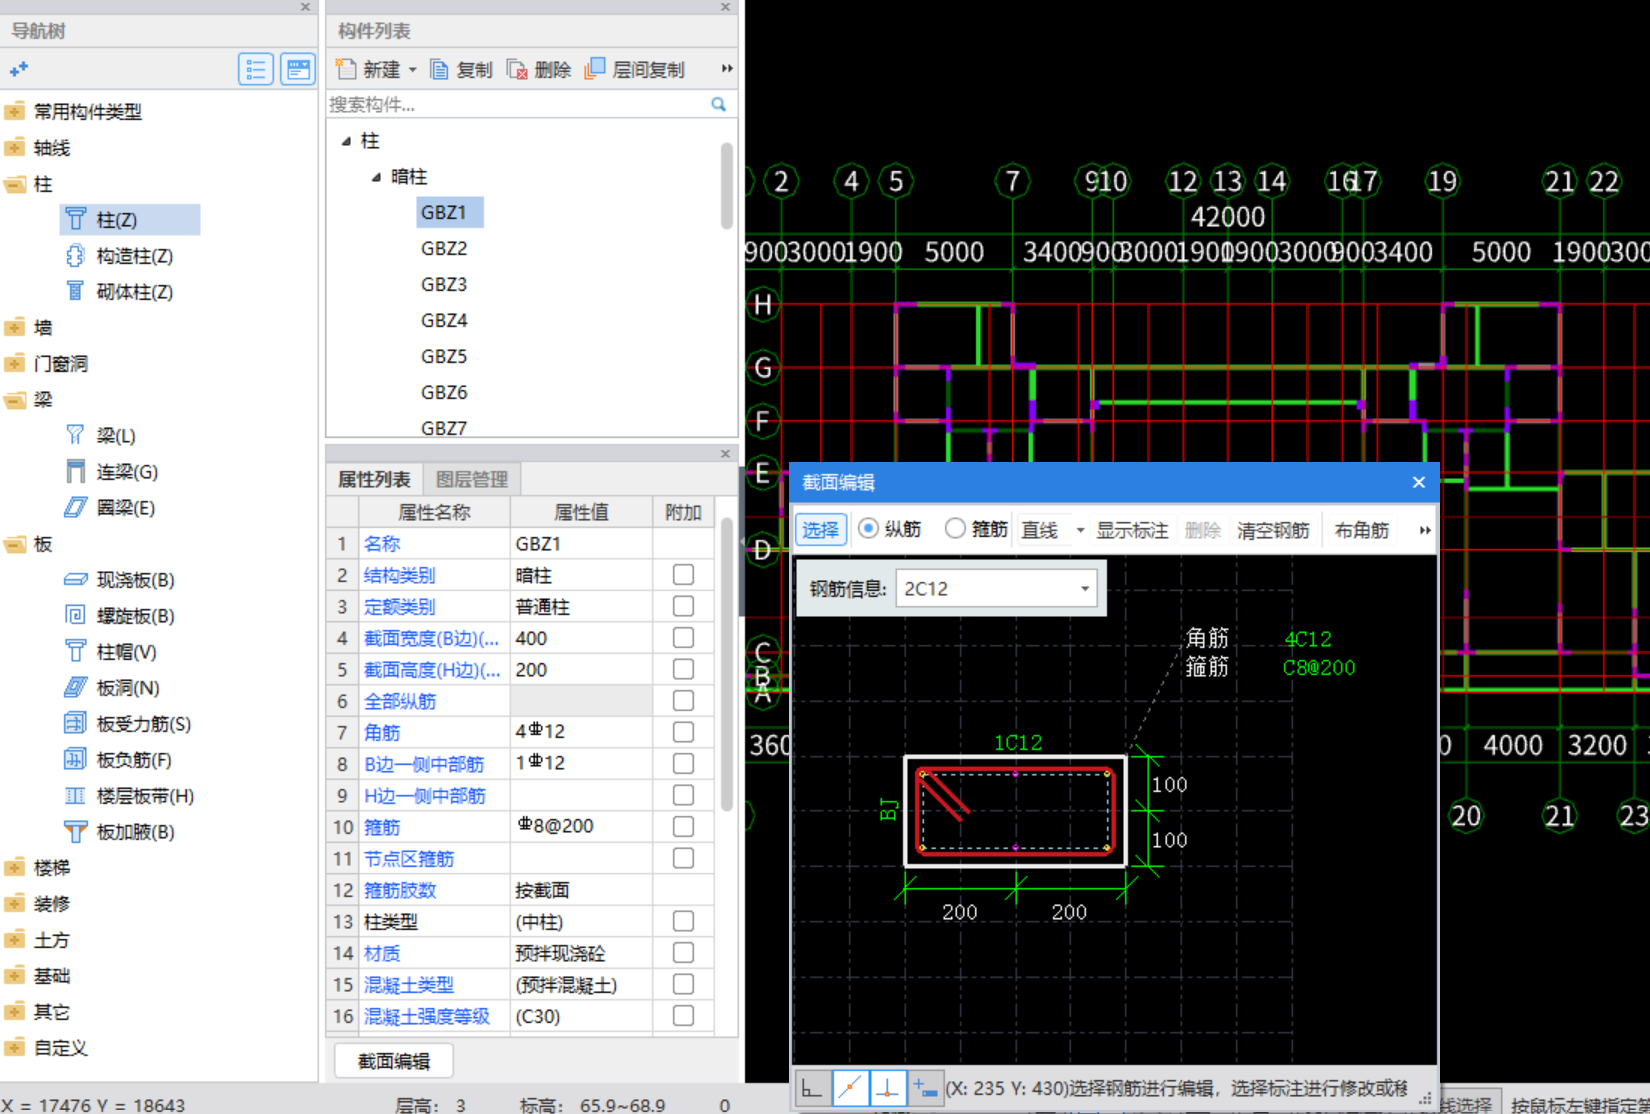Select the 梁(L) beam icon
The width and height of the screenshot is (1650, 1114).
tap(75, 435)
